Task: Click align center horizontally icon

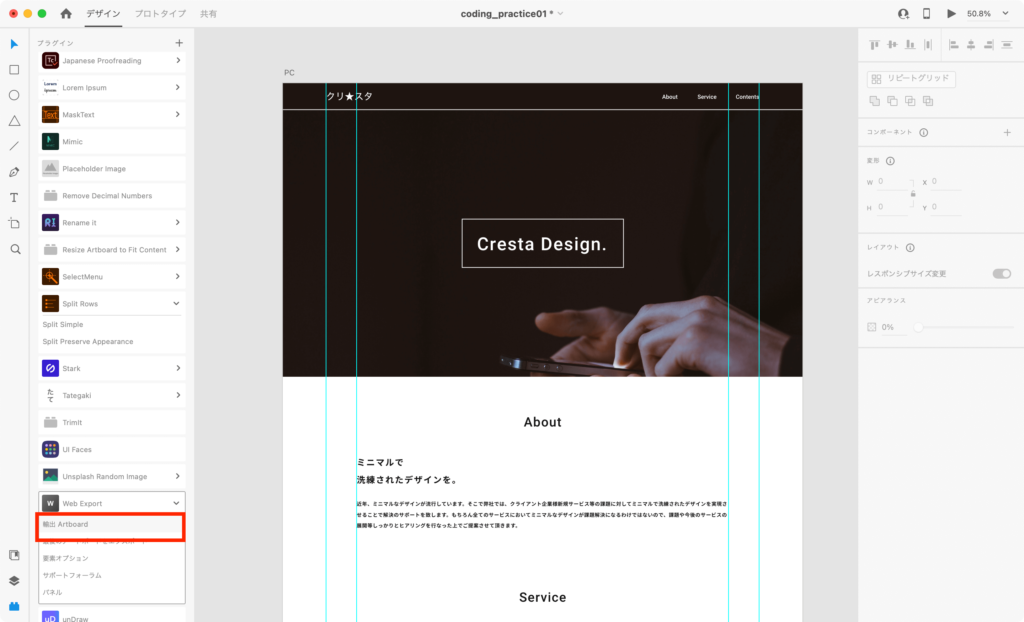Action: coord(971,44)
